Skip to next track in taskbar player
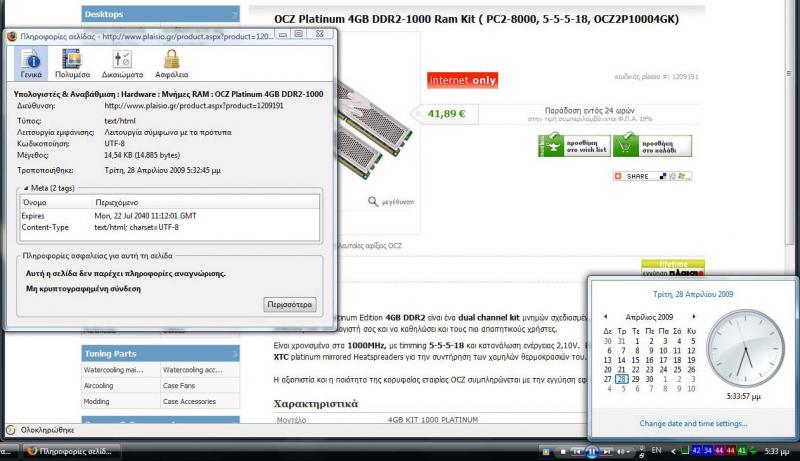The height and width of the screenshot is (461, 800). tap(607, 452)
